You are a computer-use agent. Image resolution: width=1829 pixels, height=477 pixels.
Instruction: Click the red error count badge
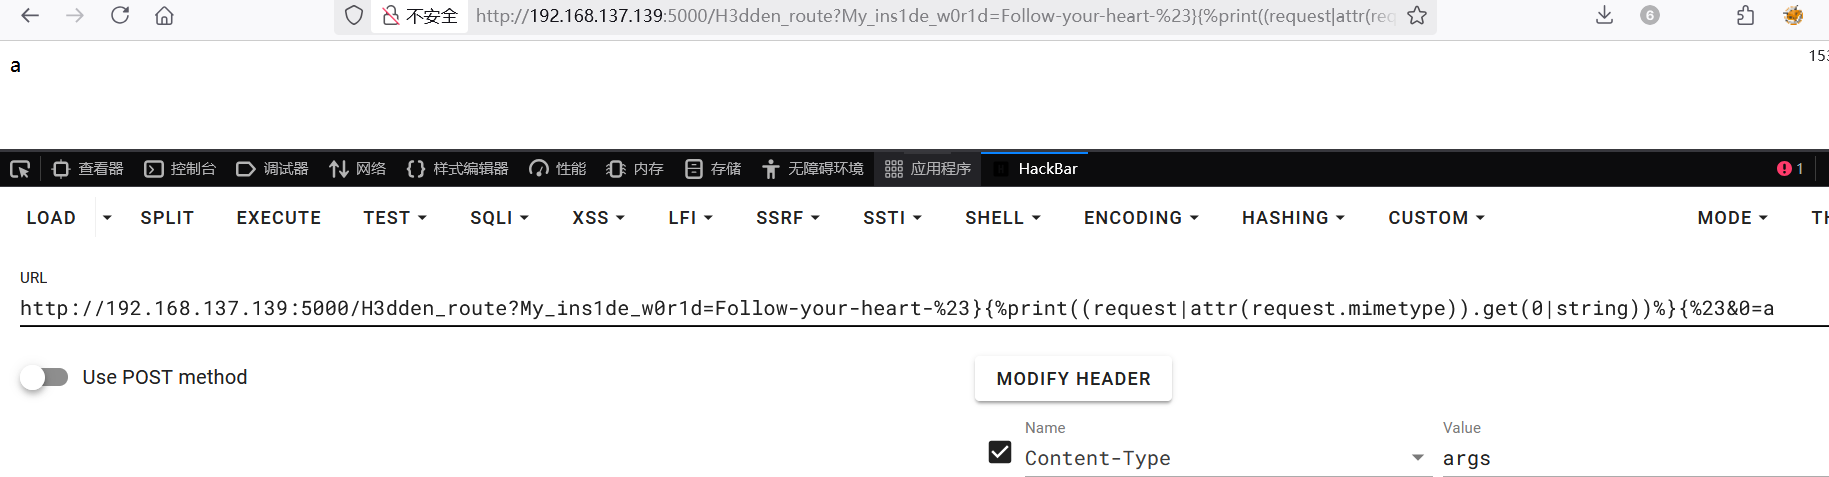[1789, 169]
